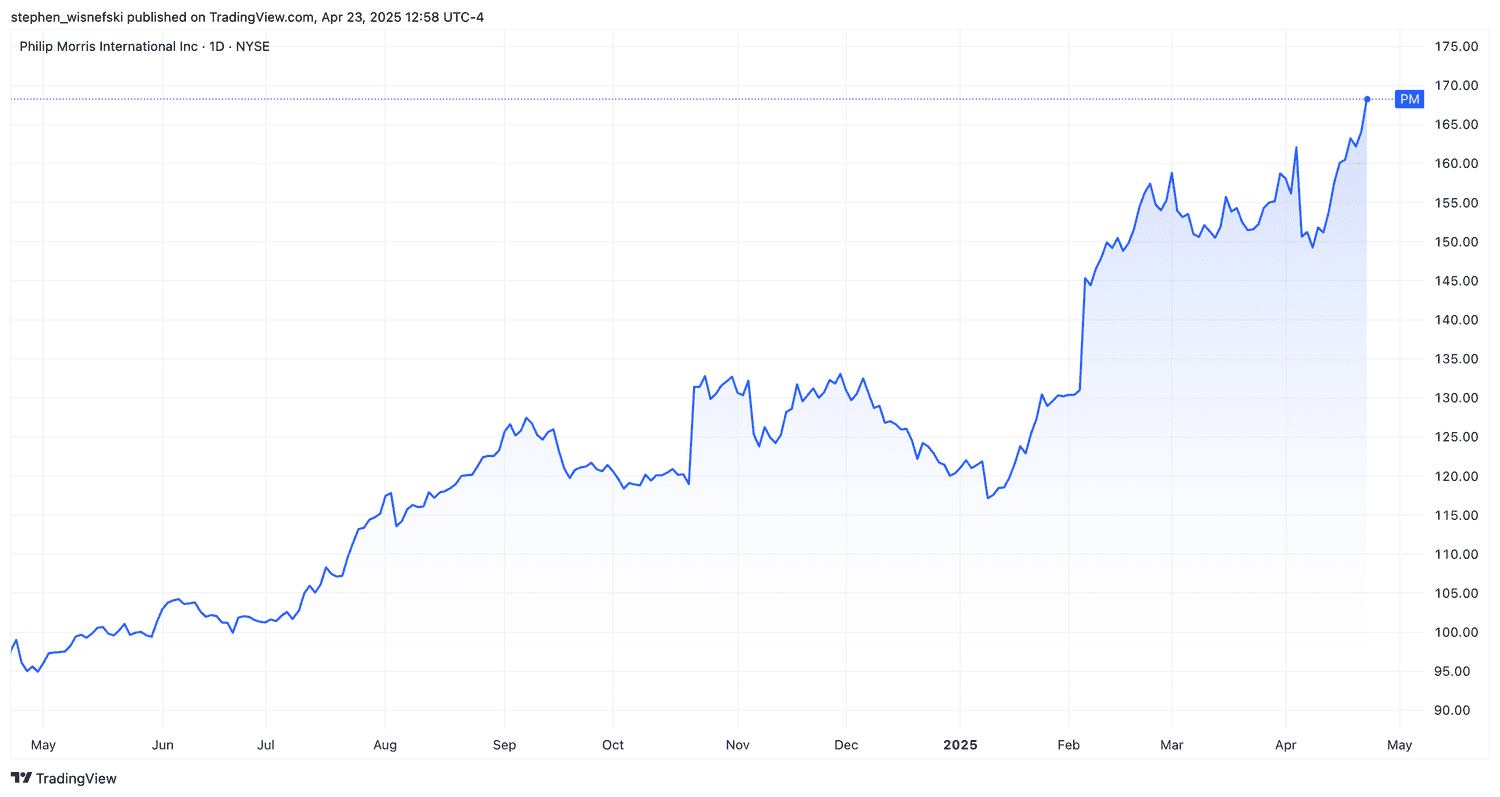Click the 170.00 price axis label
This screenshot has width=1500, height=797.
pyautogui.click(x=1454, y=85)
